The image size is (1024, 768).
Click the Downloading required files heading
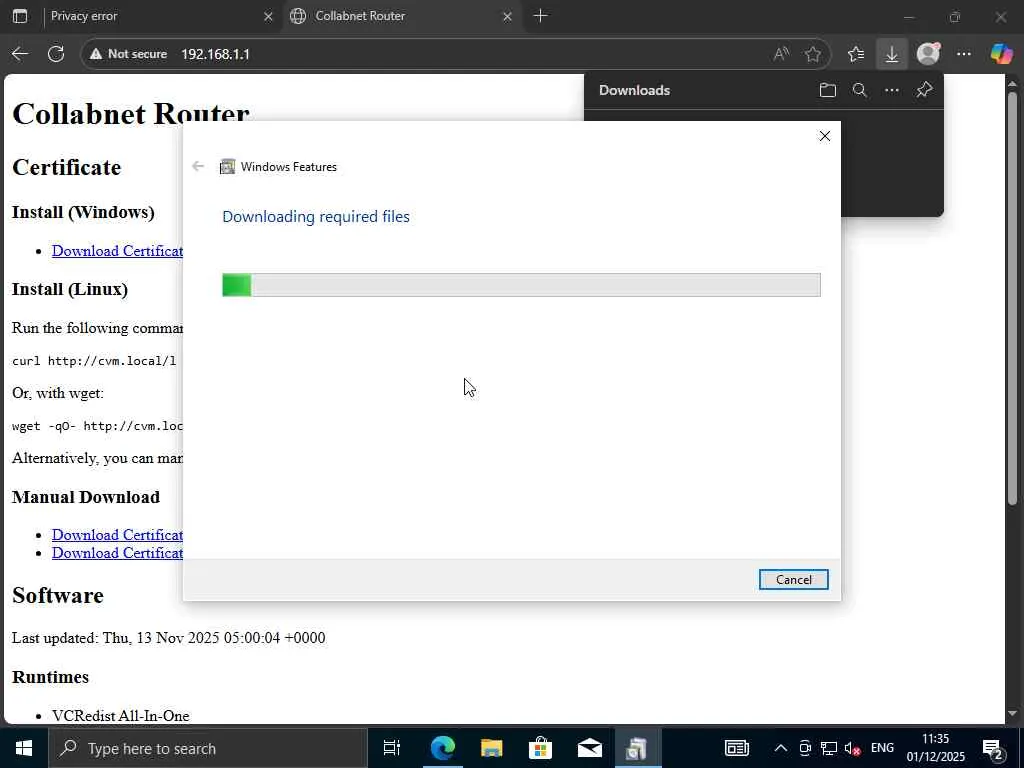pyautogui.click(x=316, y=217)
